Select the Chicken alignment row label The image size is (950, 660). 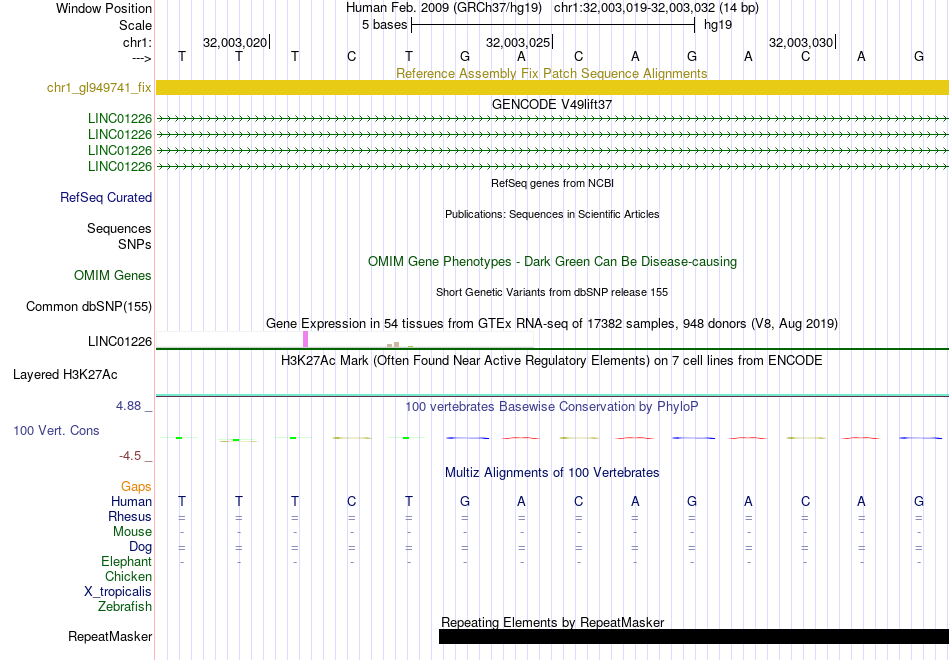[x=128, y=576]
